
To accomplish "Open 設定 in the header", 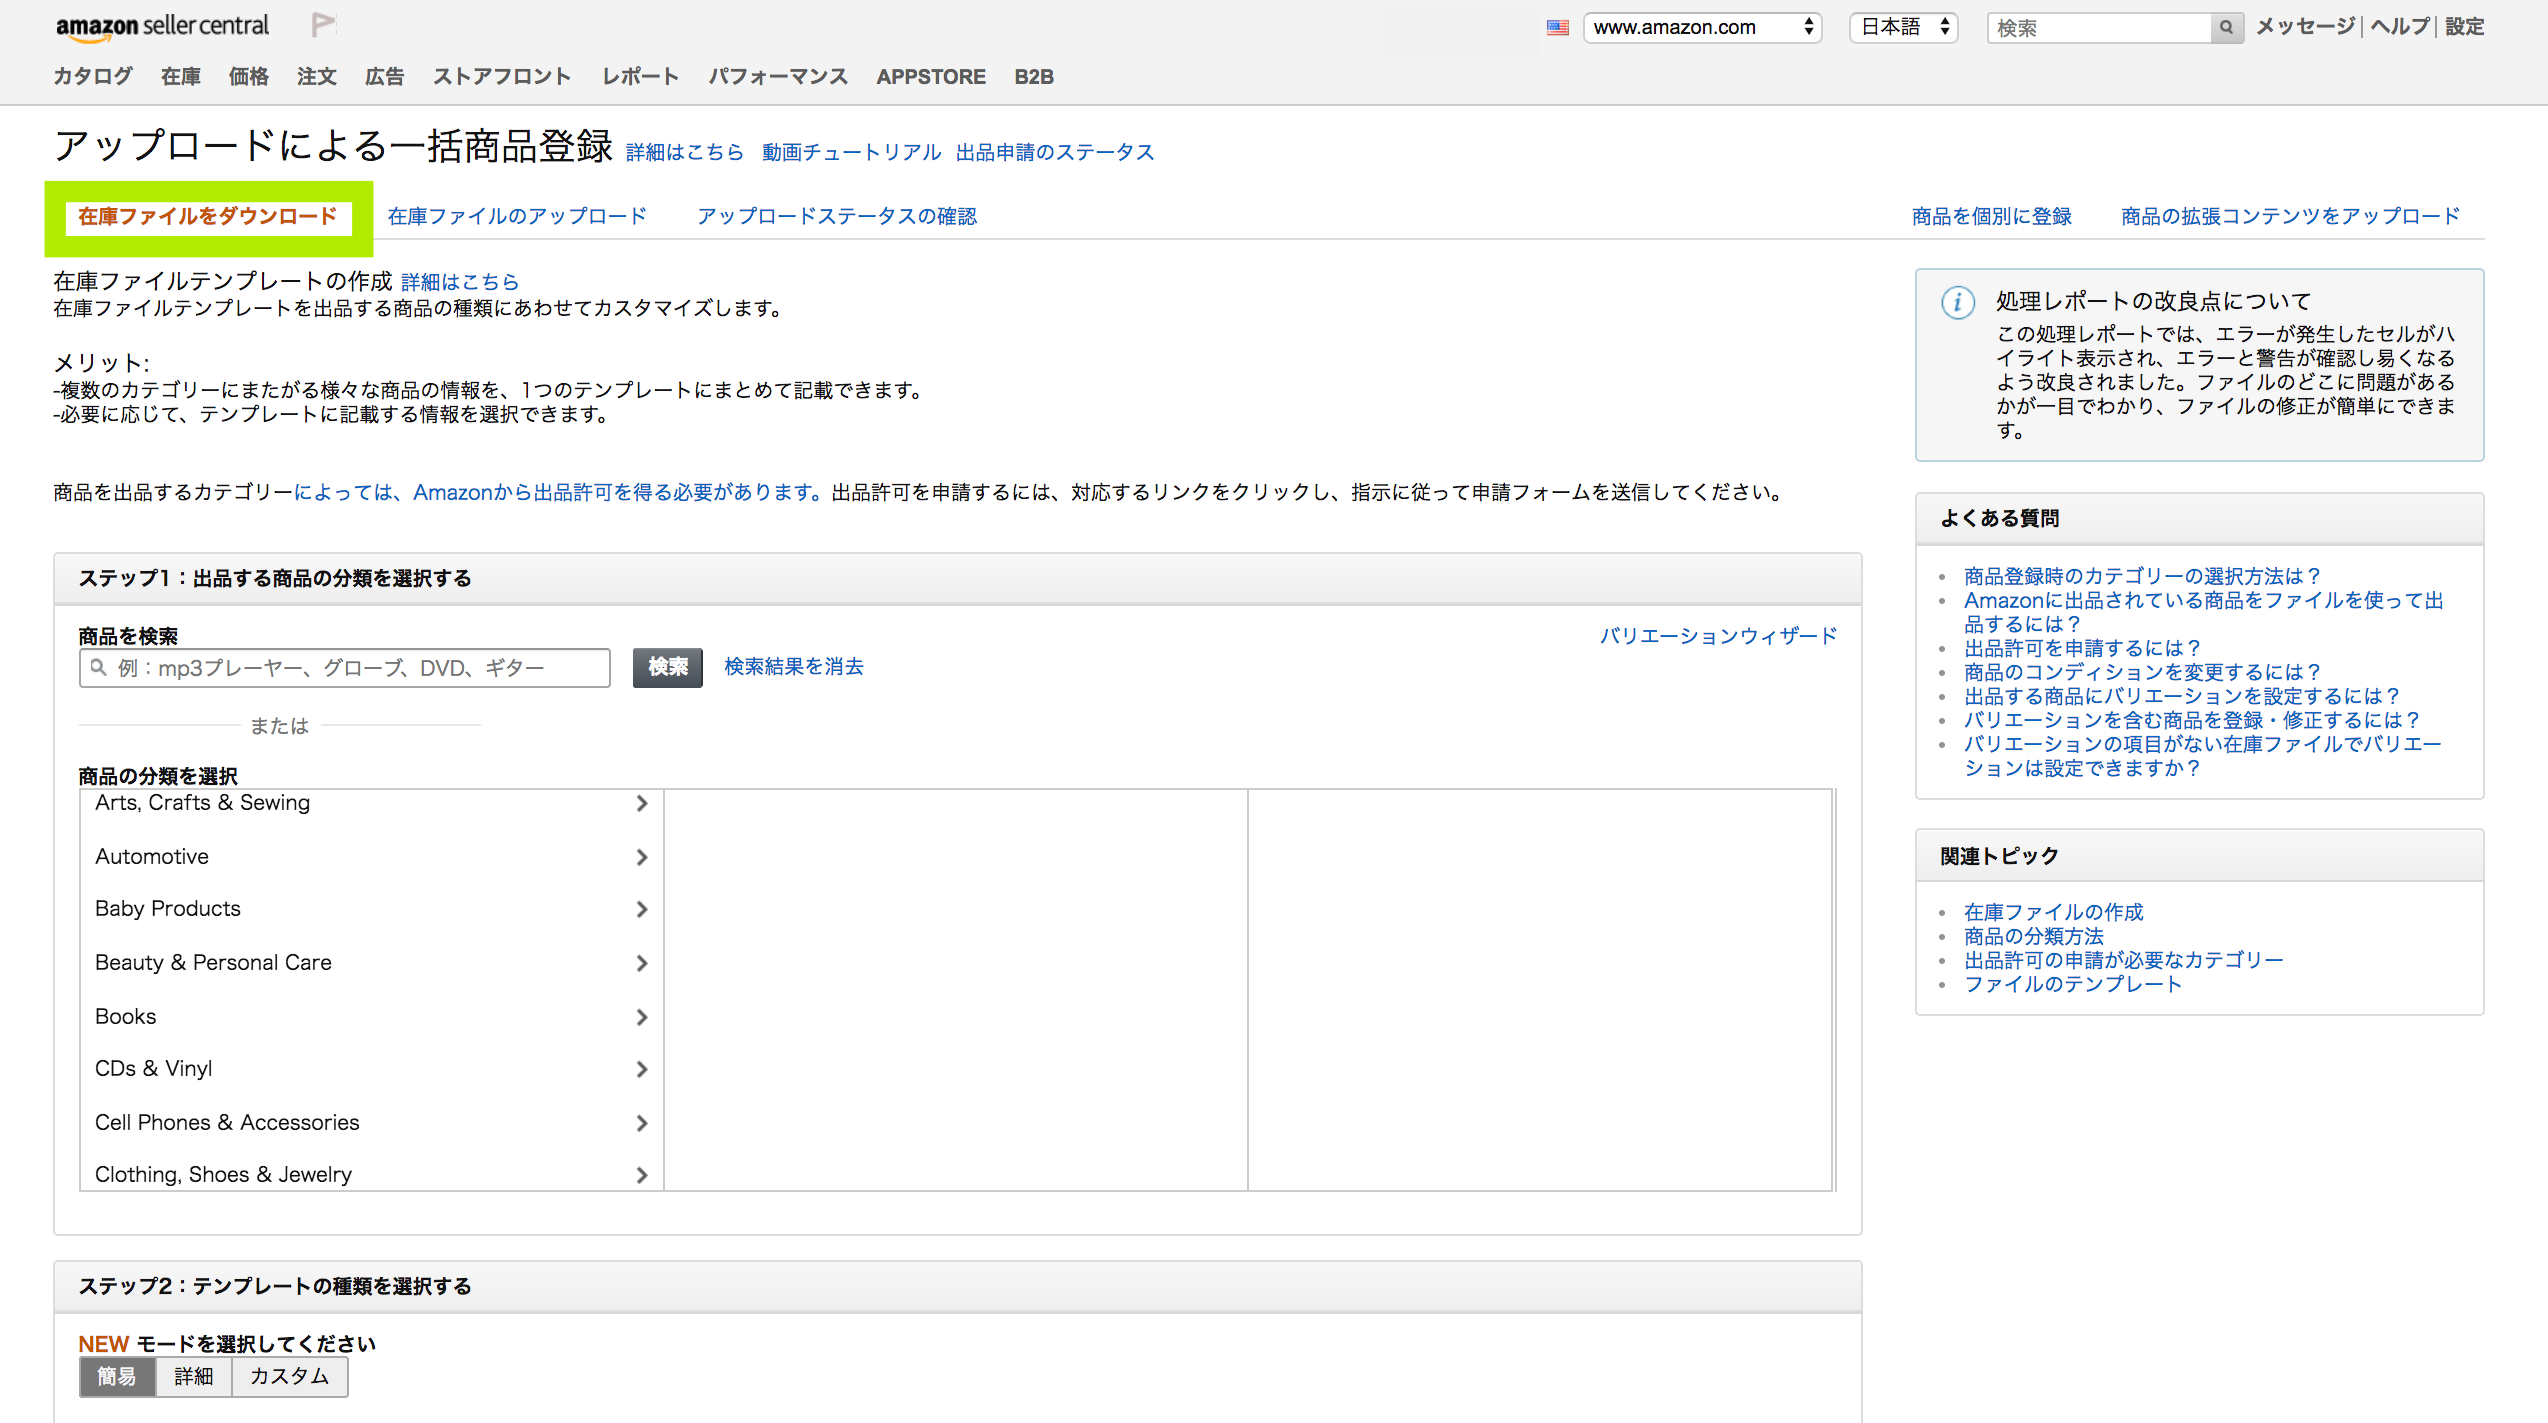I will 2465,27.
